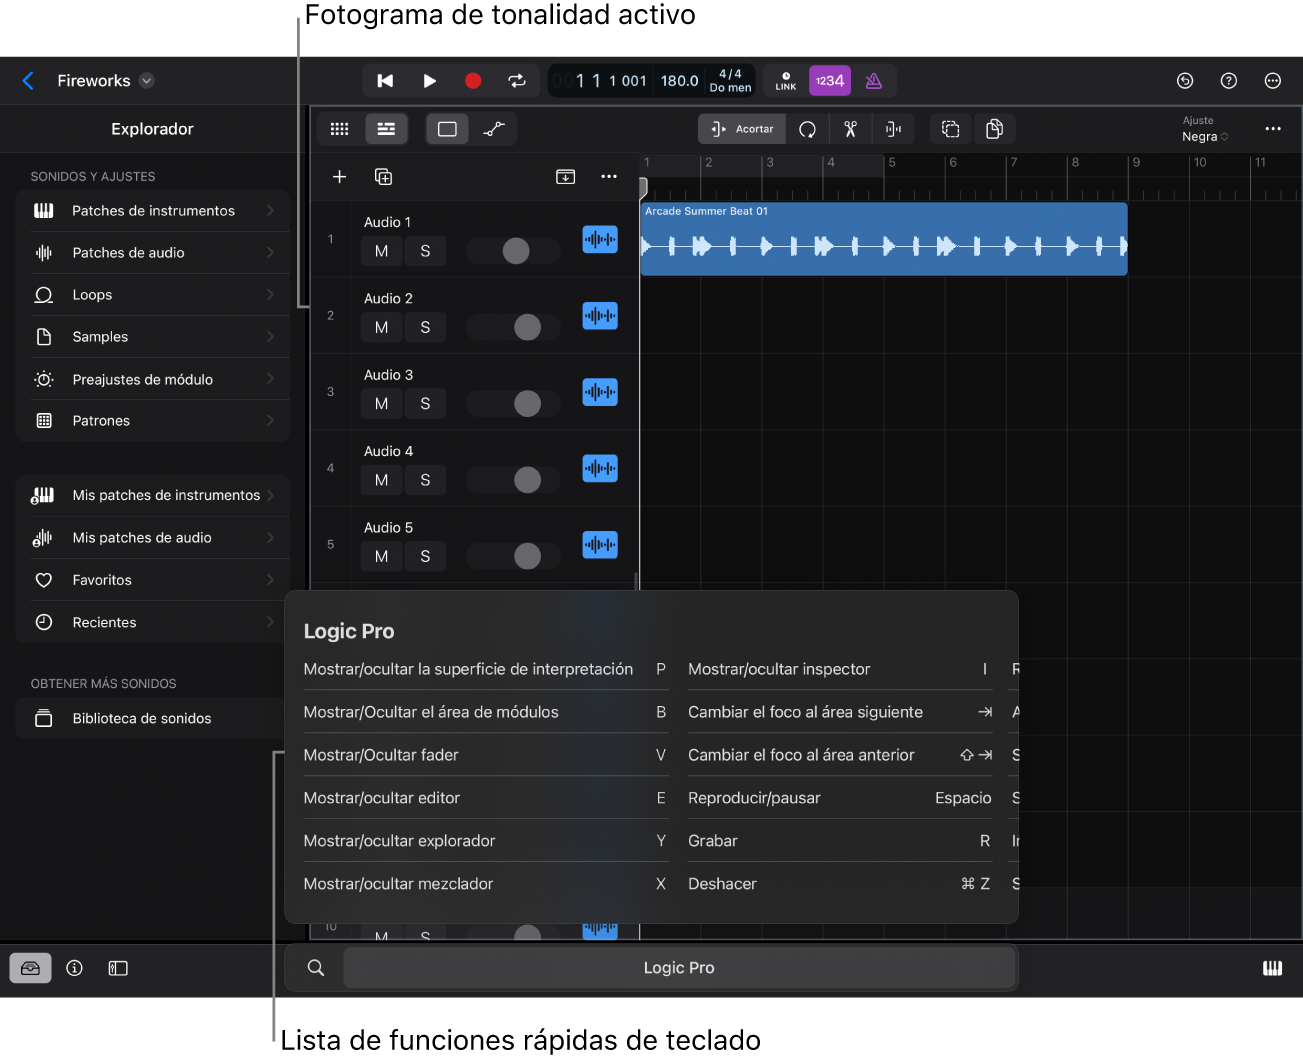Enable the metronome icon
Viewport: 1303px width, 1064px height.
(873, 81)
